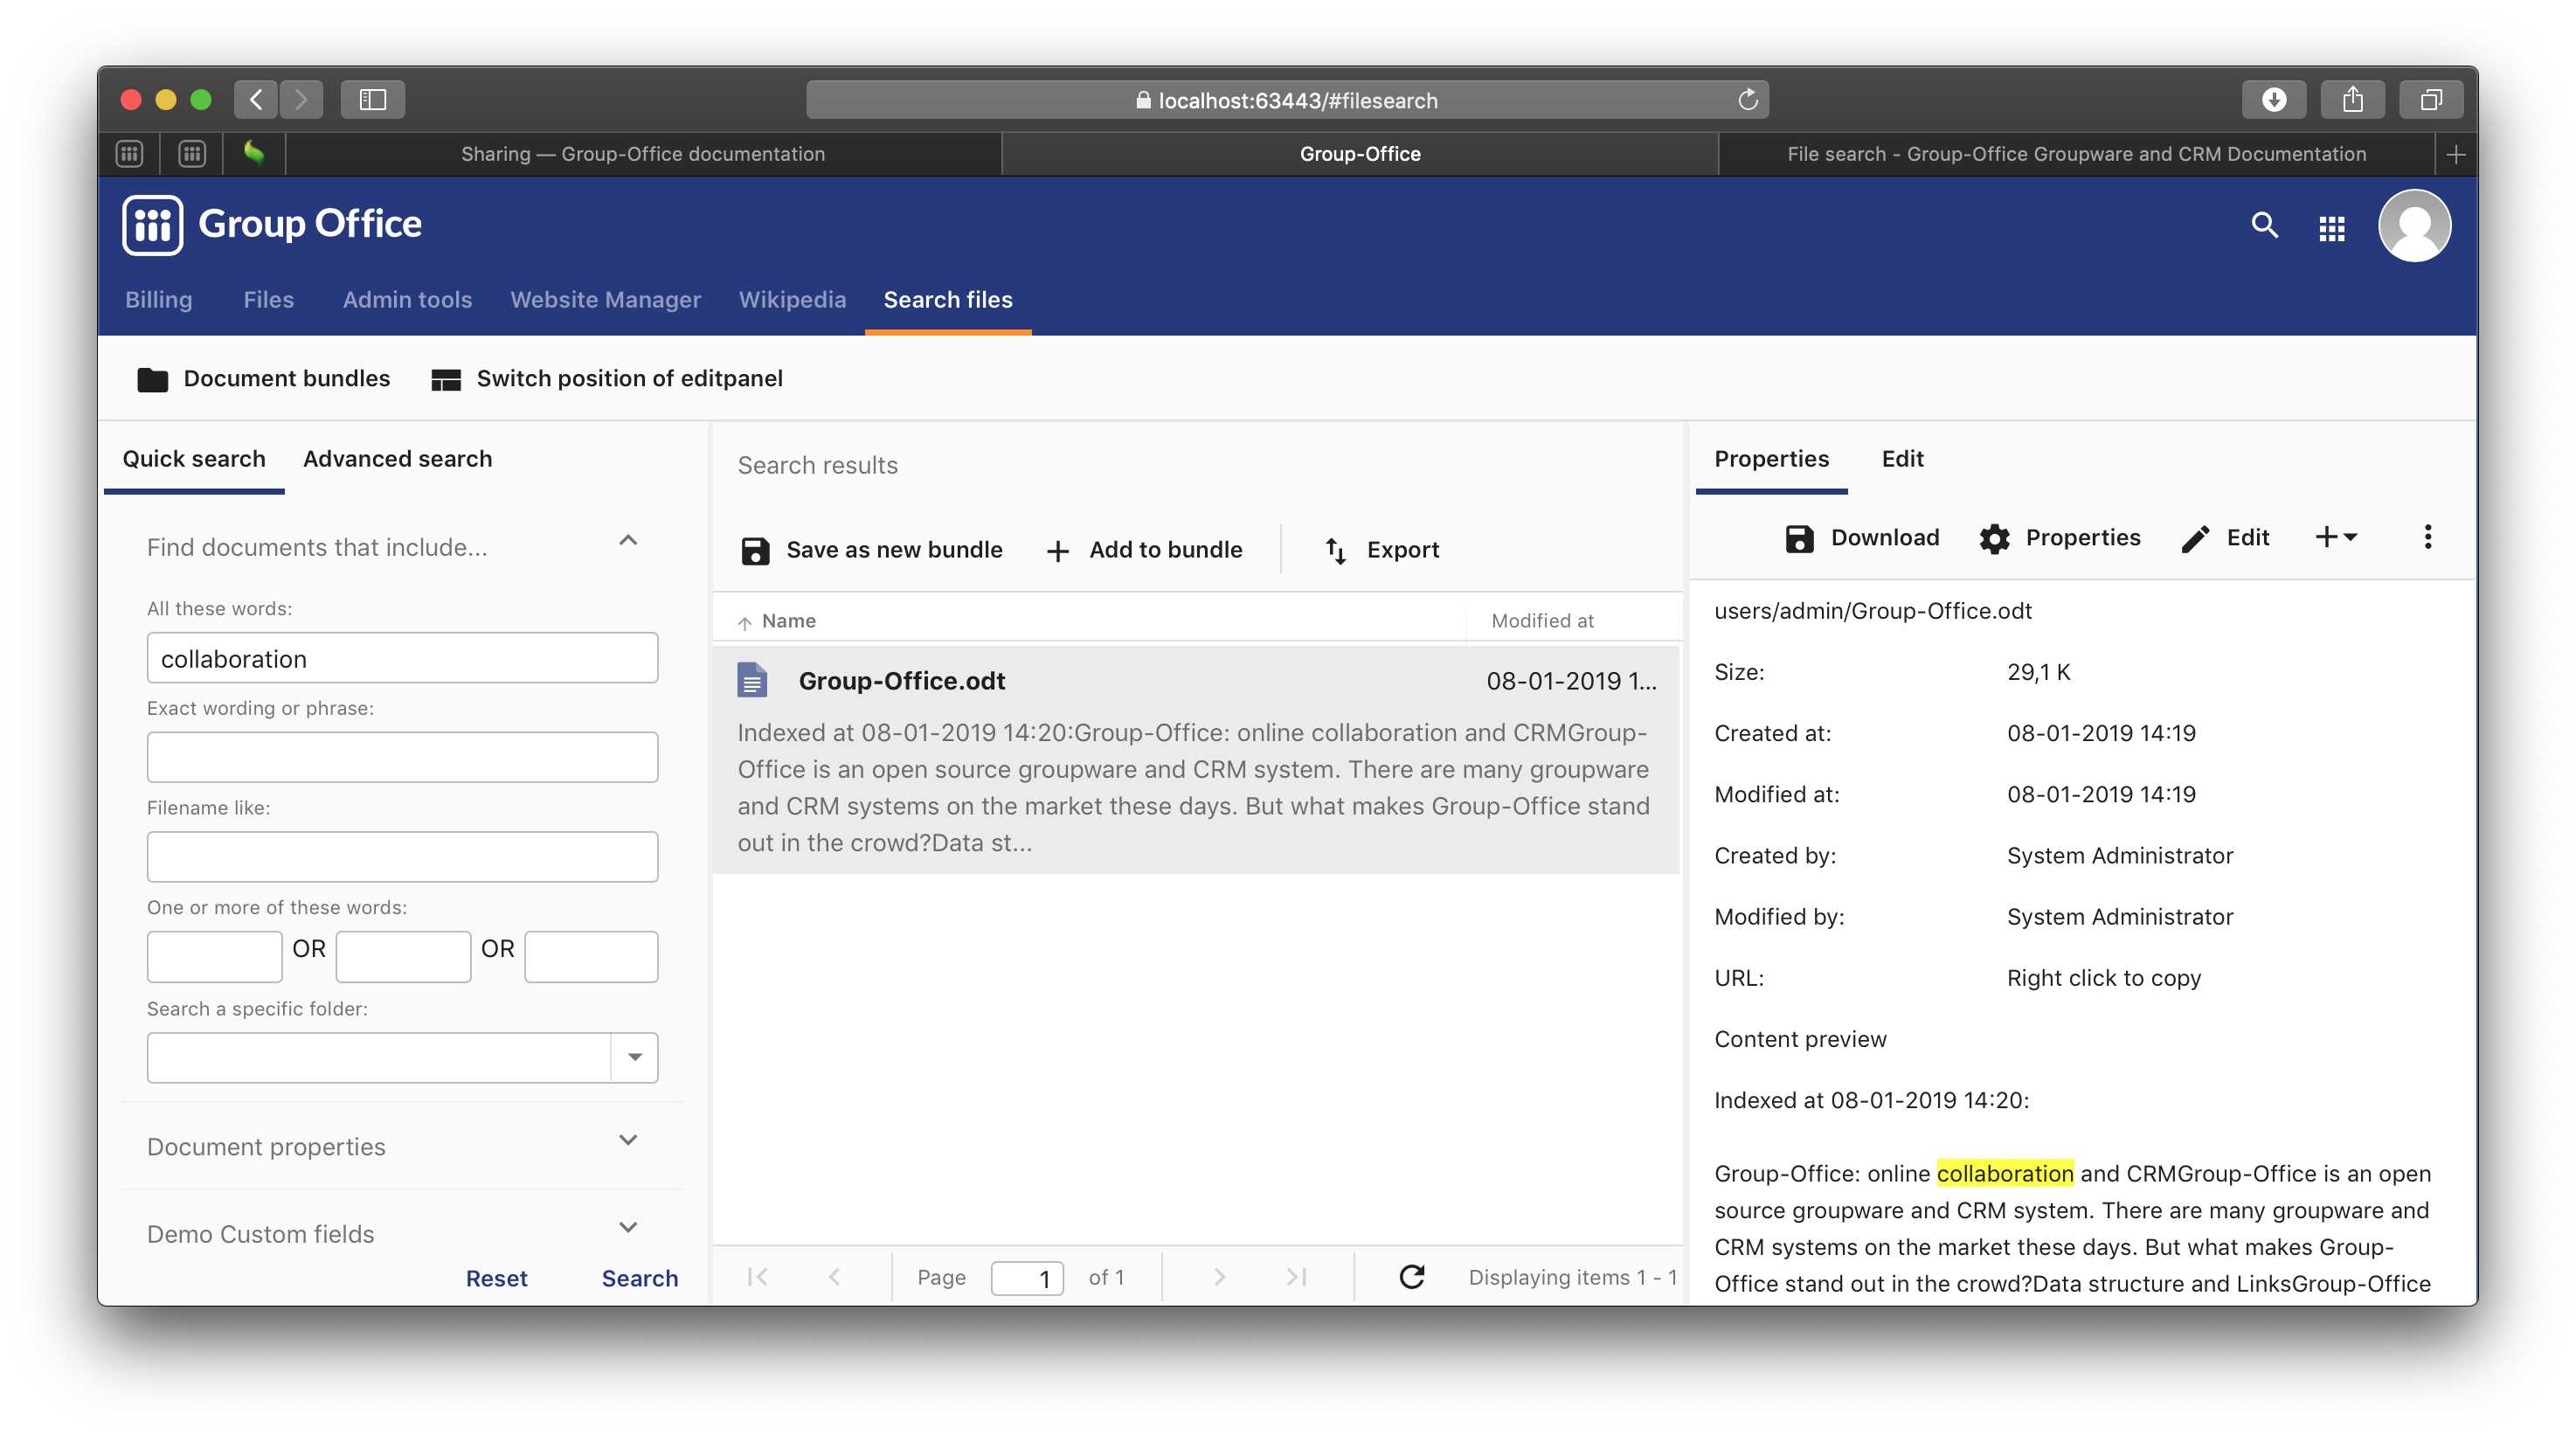This screenshot has width=2576, height=1435.
Task: Click the Save as new bundle disk icon
Action: (755, 551)
